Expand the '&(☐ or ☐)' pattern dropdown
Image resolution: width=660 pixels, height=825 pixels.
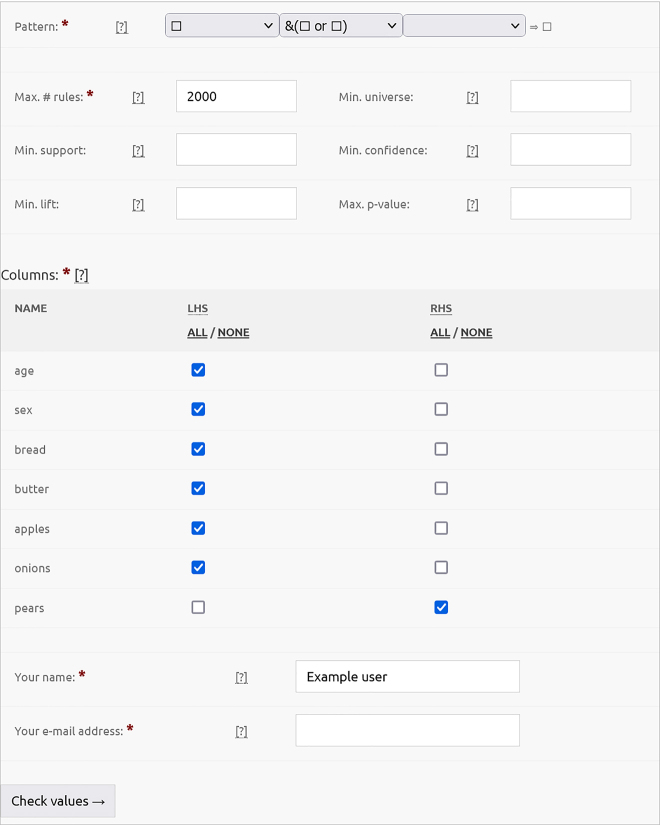click(341, 26)
